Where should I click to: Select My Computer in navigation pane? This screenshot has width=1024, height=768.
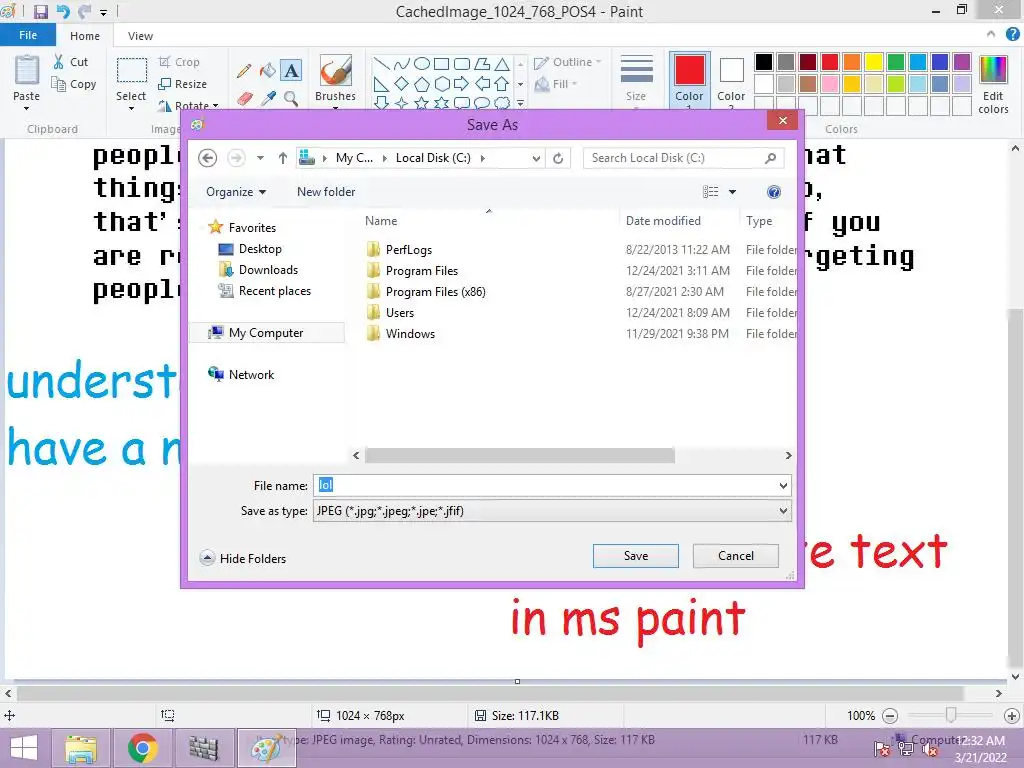[266, 332]
